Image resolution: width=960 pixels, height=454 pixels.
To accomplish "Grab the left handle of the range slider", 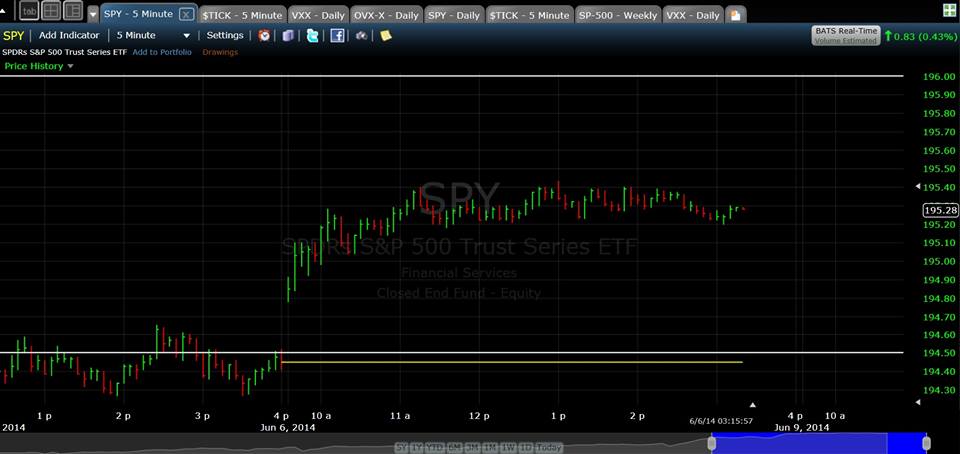I will [x=711, y=442].
